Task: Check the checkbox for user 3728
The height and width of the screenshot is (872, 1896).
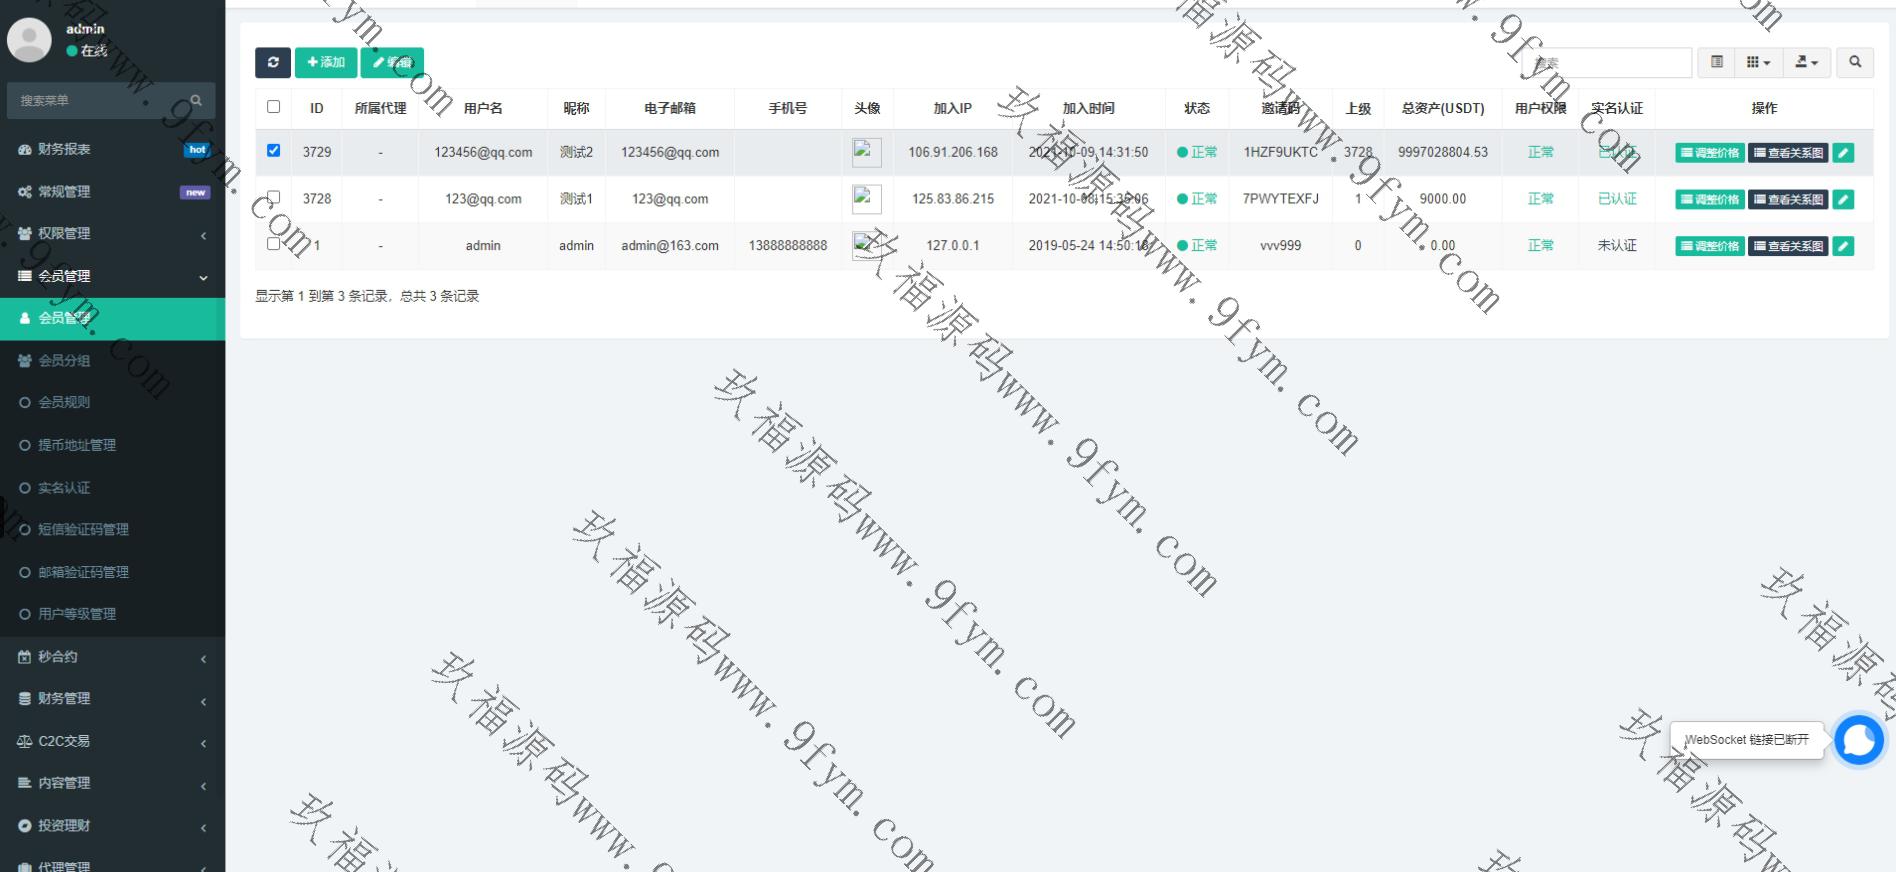Action: pos(273,197)
